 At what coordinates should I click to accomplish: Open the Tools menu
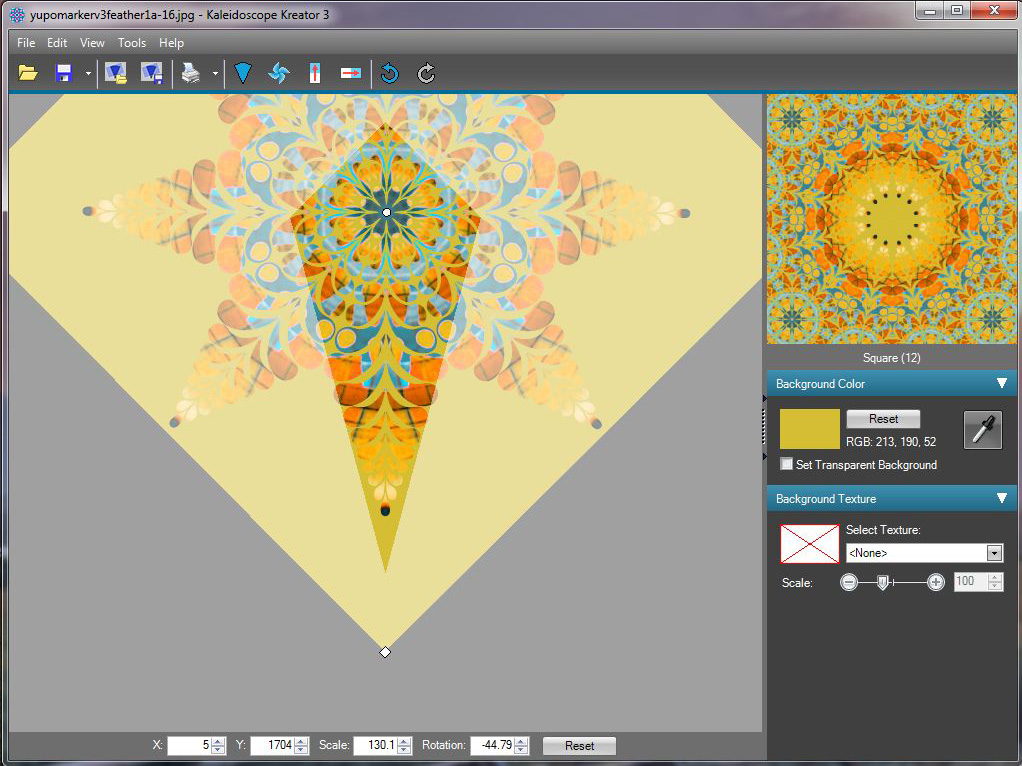point(131,43)
